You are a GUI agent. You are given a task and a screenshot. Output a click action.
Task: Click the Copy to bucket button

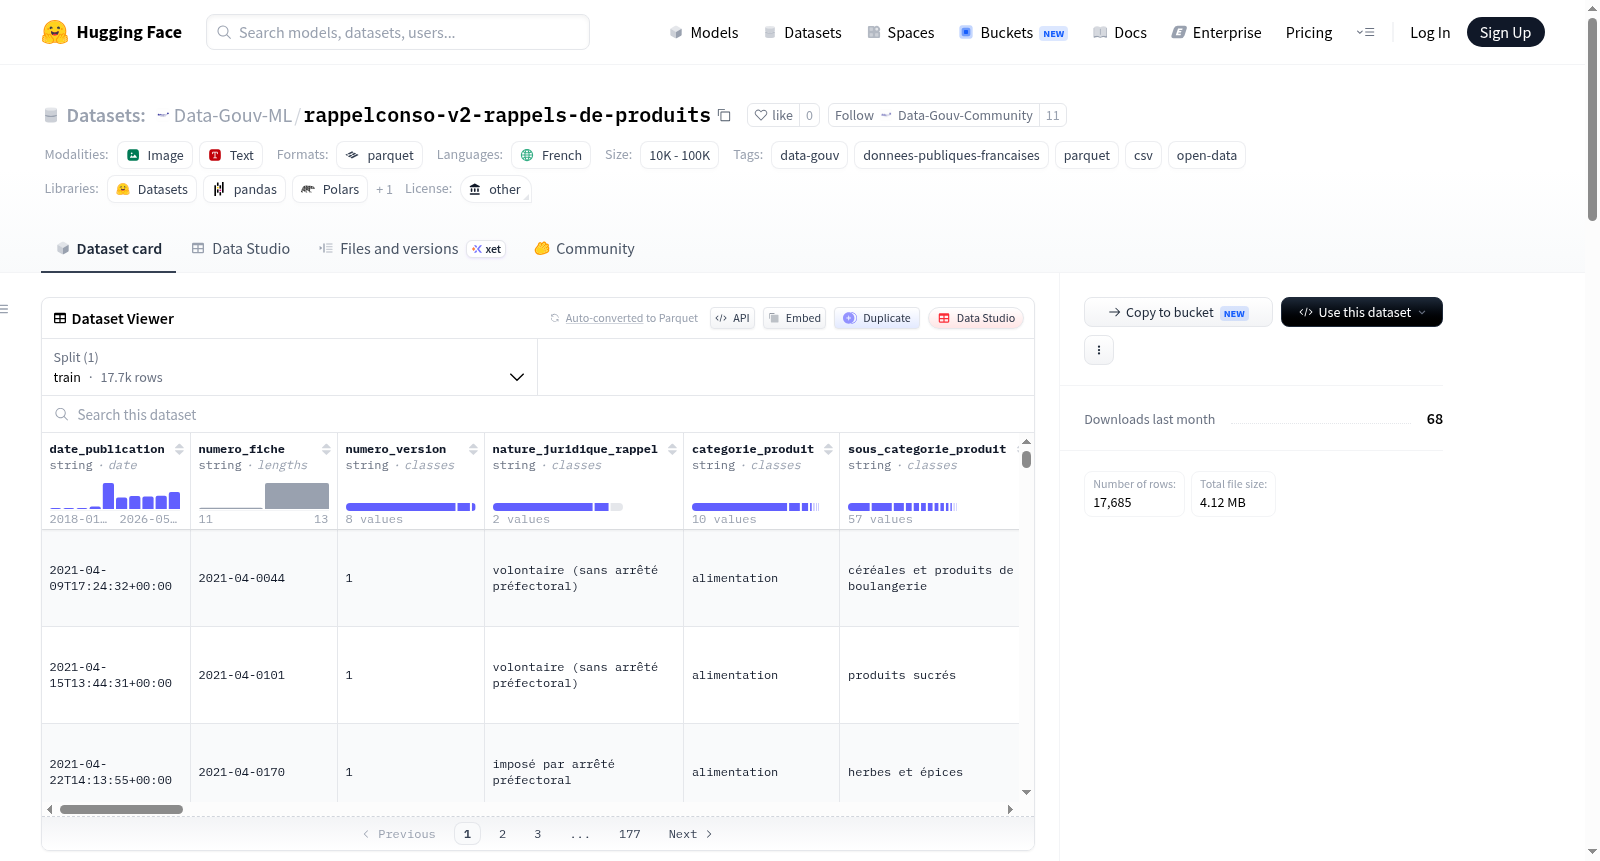pyautogui.click(x=1178, y=312)
